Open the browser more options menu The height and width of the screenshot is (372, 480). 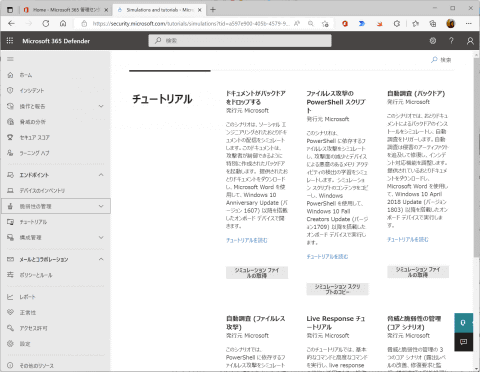point(469,23)
